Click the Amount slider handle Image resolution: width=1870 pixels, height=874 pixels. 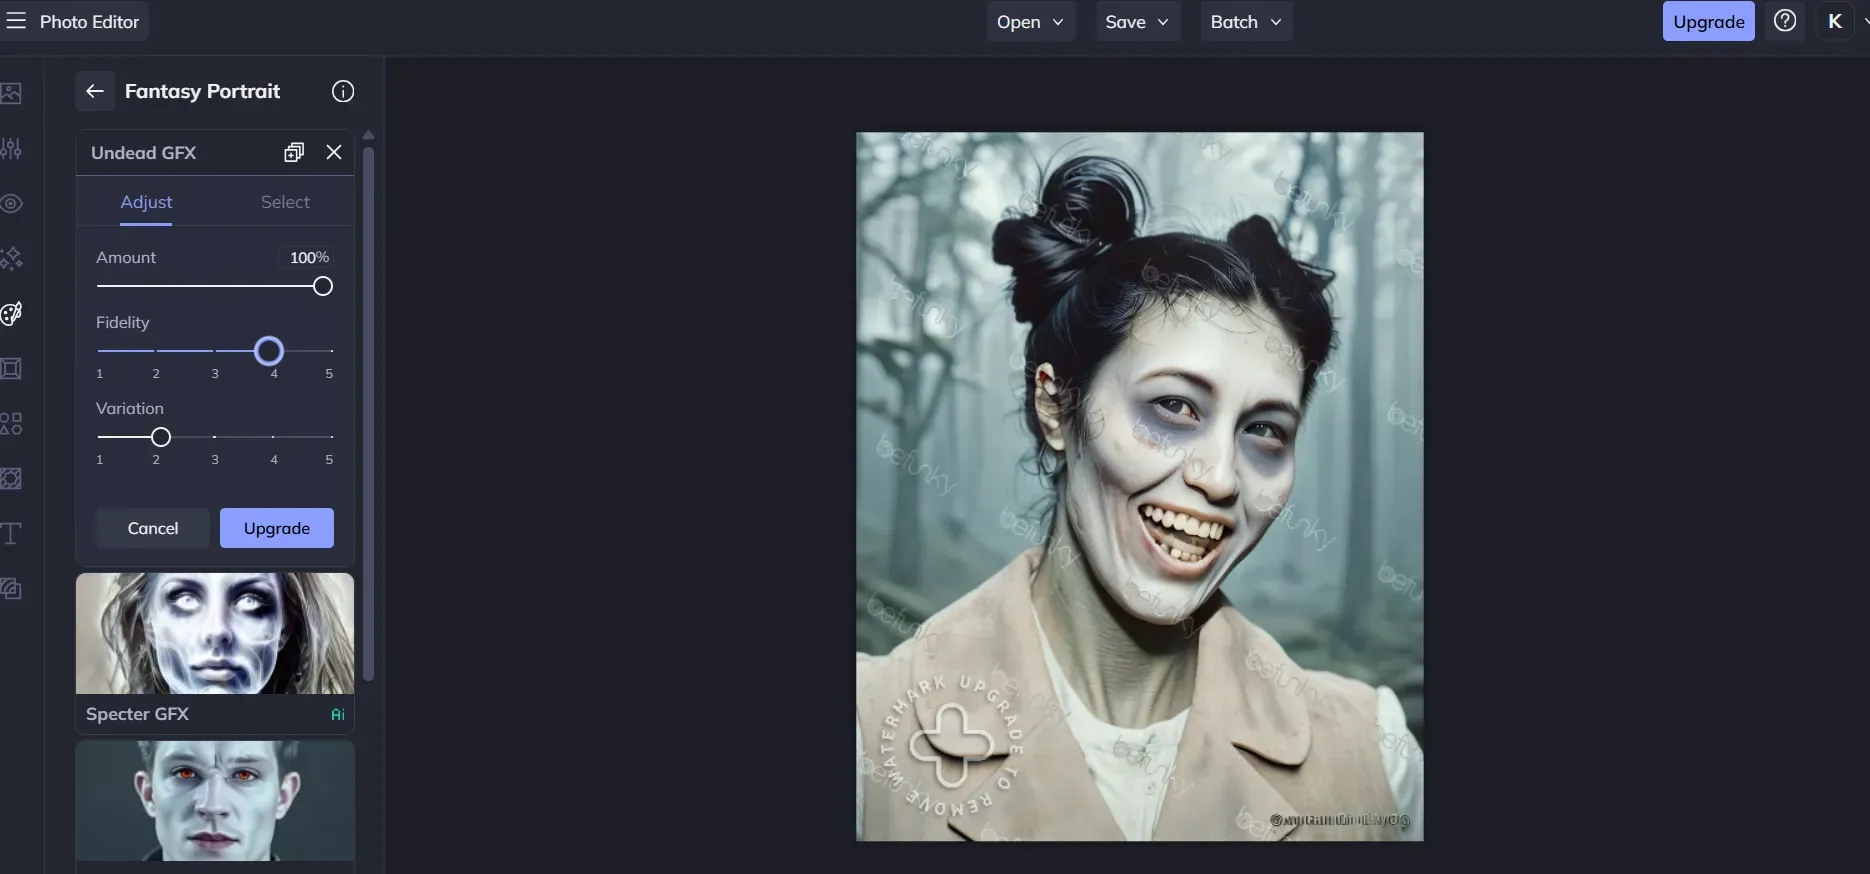click(x=322, y=287)
